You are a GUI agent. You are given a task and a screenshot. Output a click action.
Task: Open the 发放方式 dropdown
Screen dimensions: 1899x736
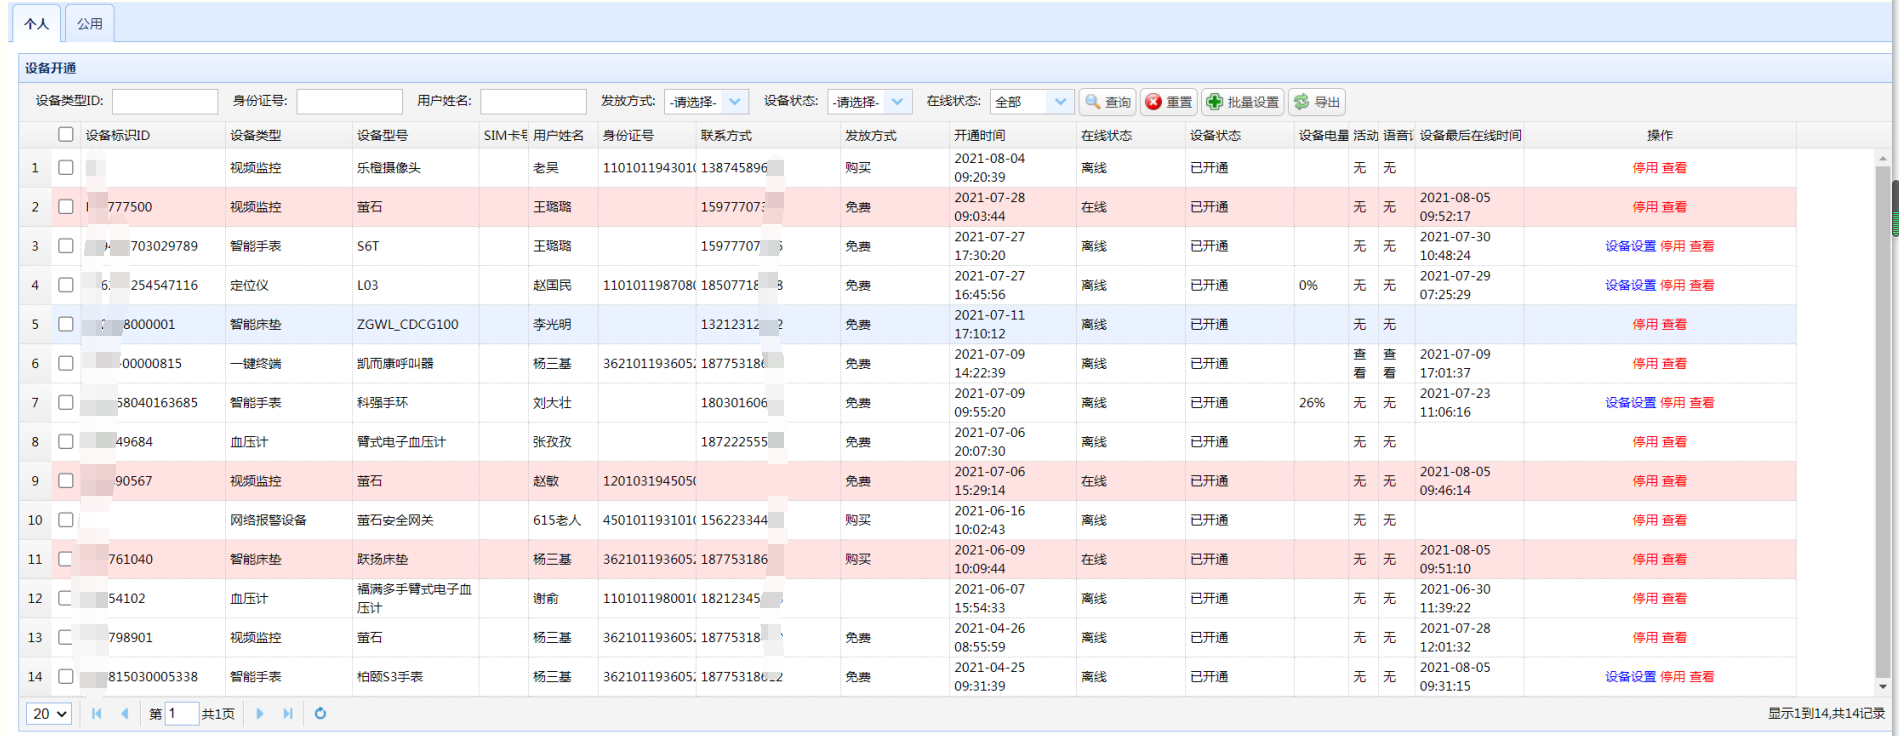coord(735,102)
